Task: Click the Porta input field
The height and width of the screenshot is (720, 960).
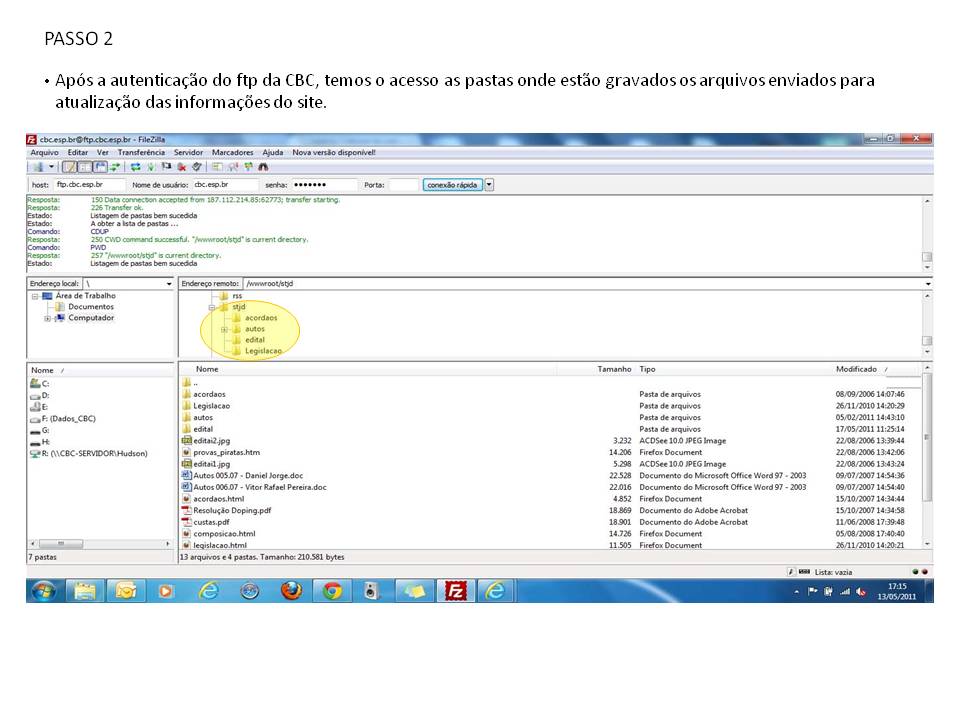Action: point(403,185)
